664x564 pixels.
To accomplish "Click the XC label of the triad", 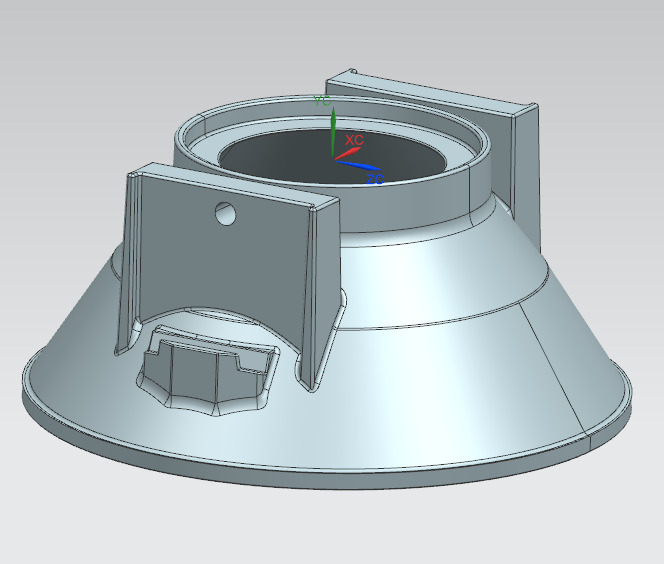I will (353, 140).
